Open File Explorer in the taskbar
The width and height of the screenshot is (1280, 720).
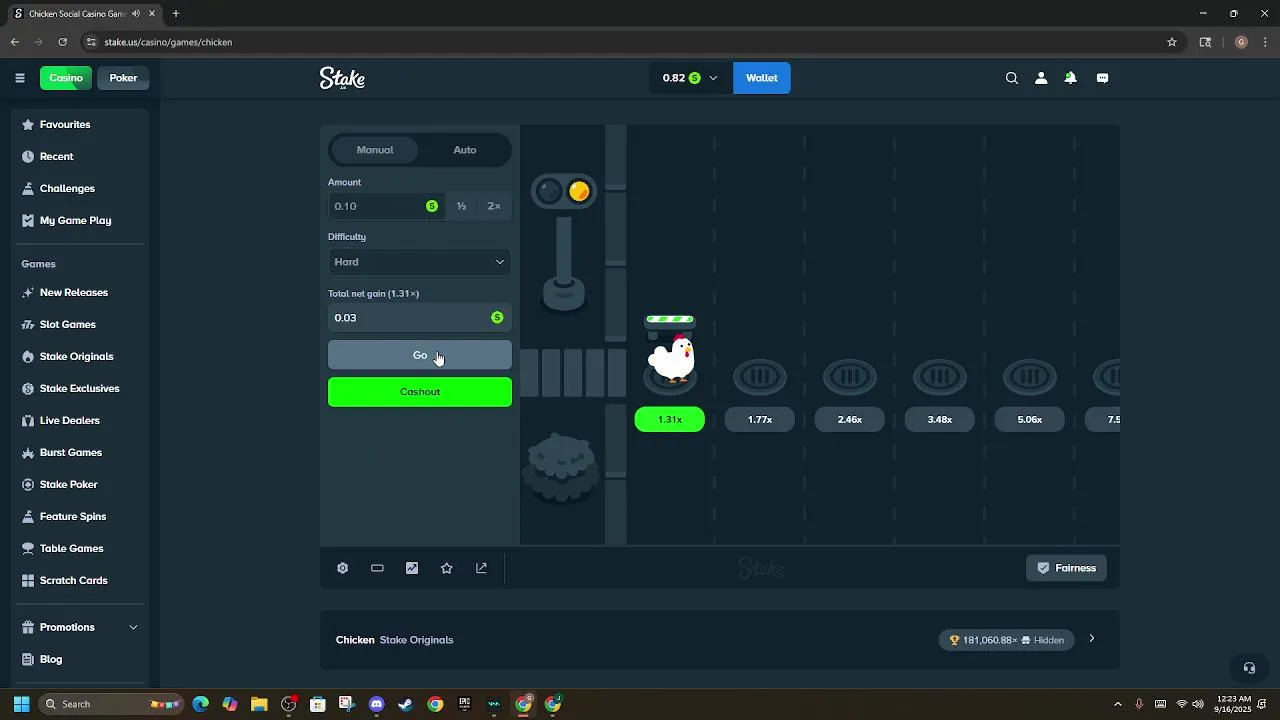tap(259, 704)
